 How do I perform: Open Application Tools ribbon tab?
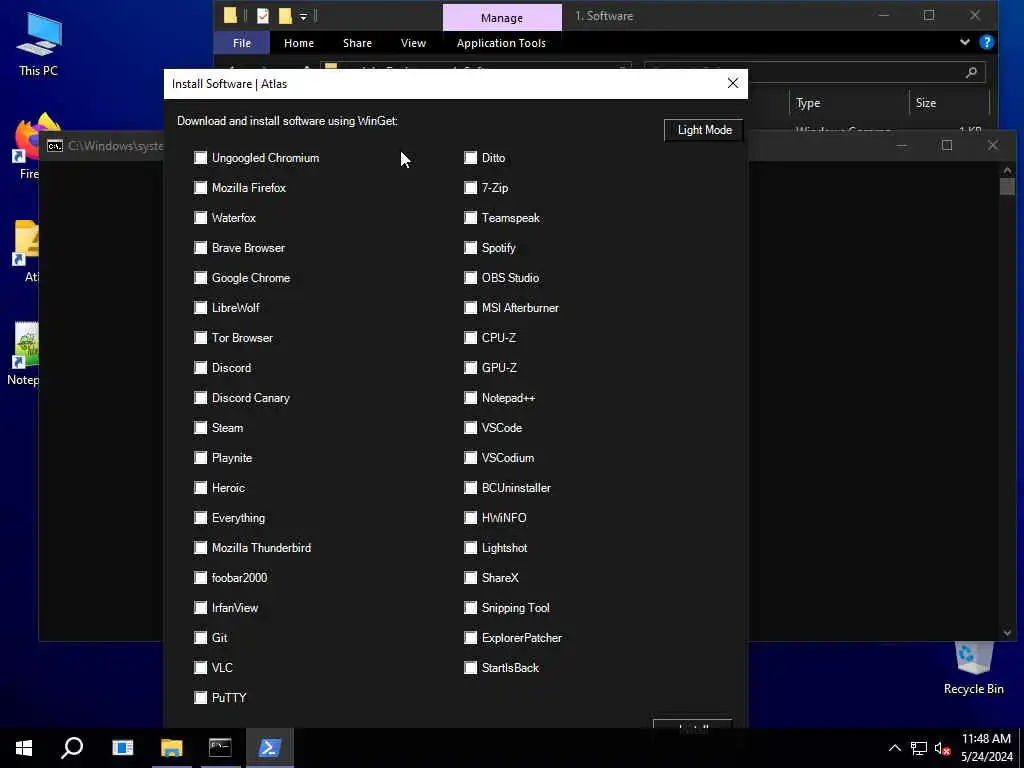point(501,43)
